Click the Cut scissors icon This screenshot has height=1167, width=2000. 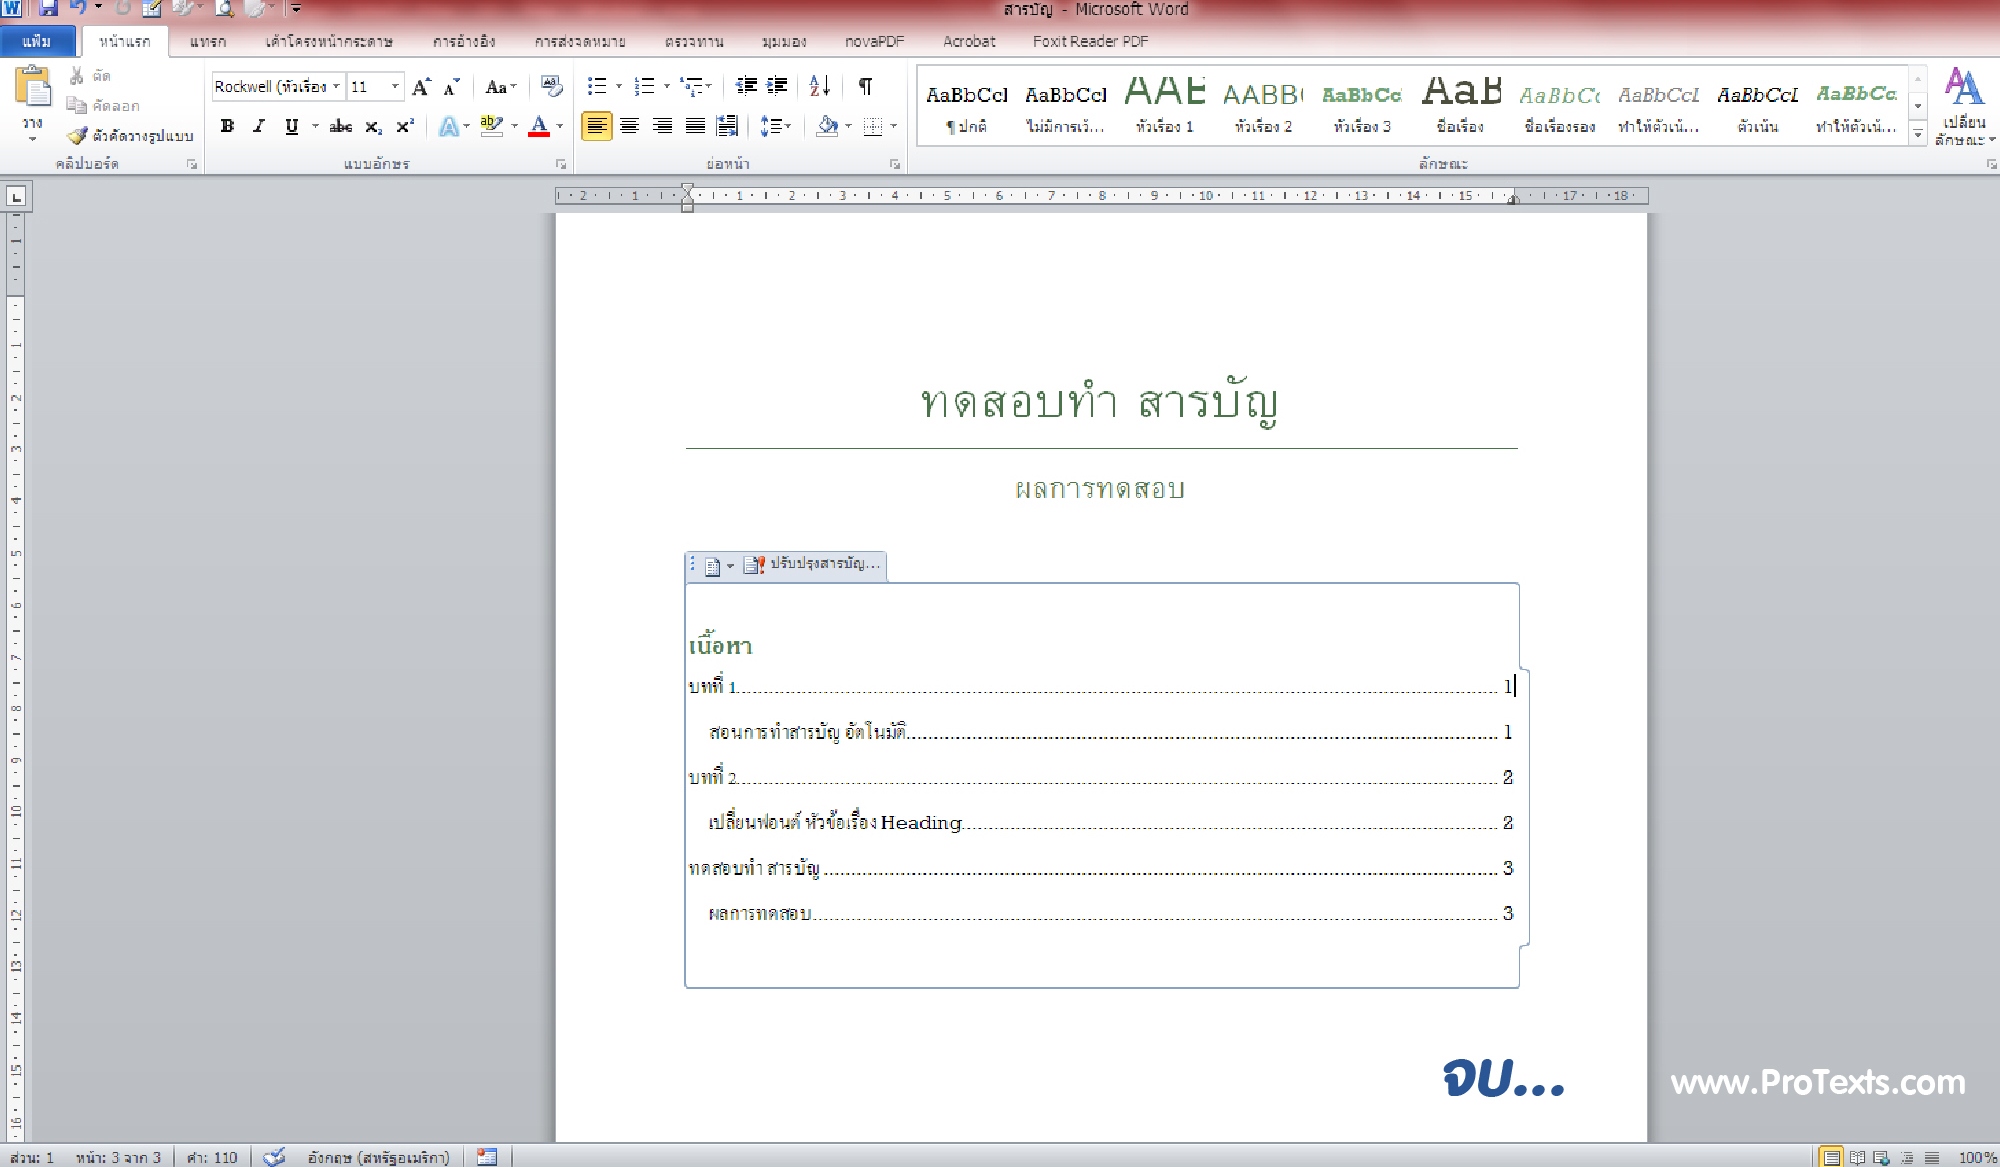click(77, 76)
